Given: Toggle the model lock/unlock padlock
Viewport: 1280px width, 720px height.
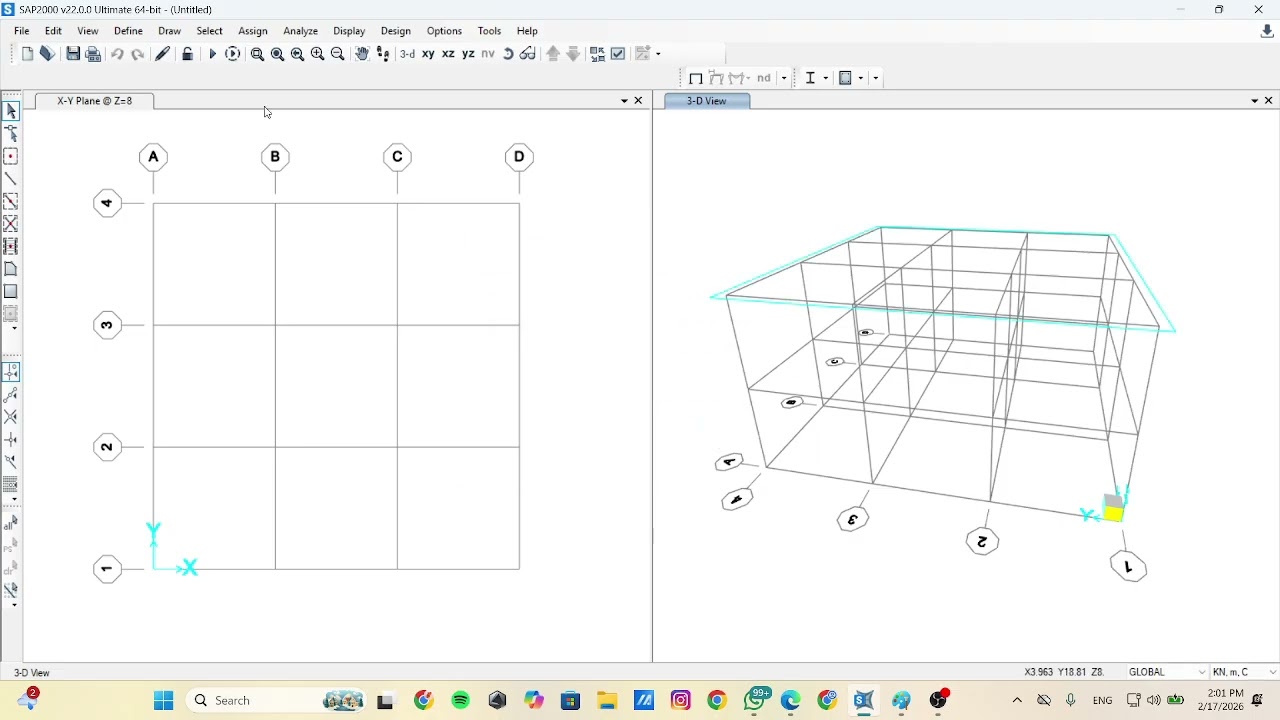Looking at the screenshot, I should point(187,54).
